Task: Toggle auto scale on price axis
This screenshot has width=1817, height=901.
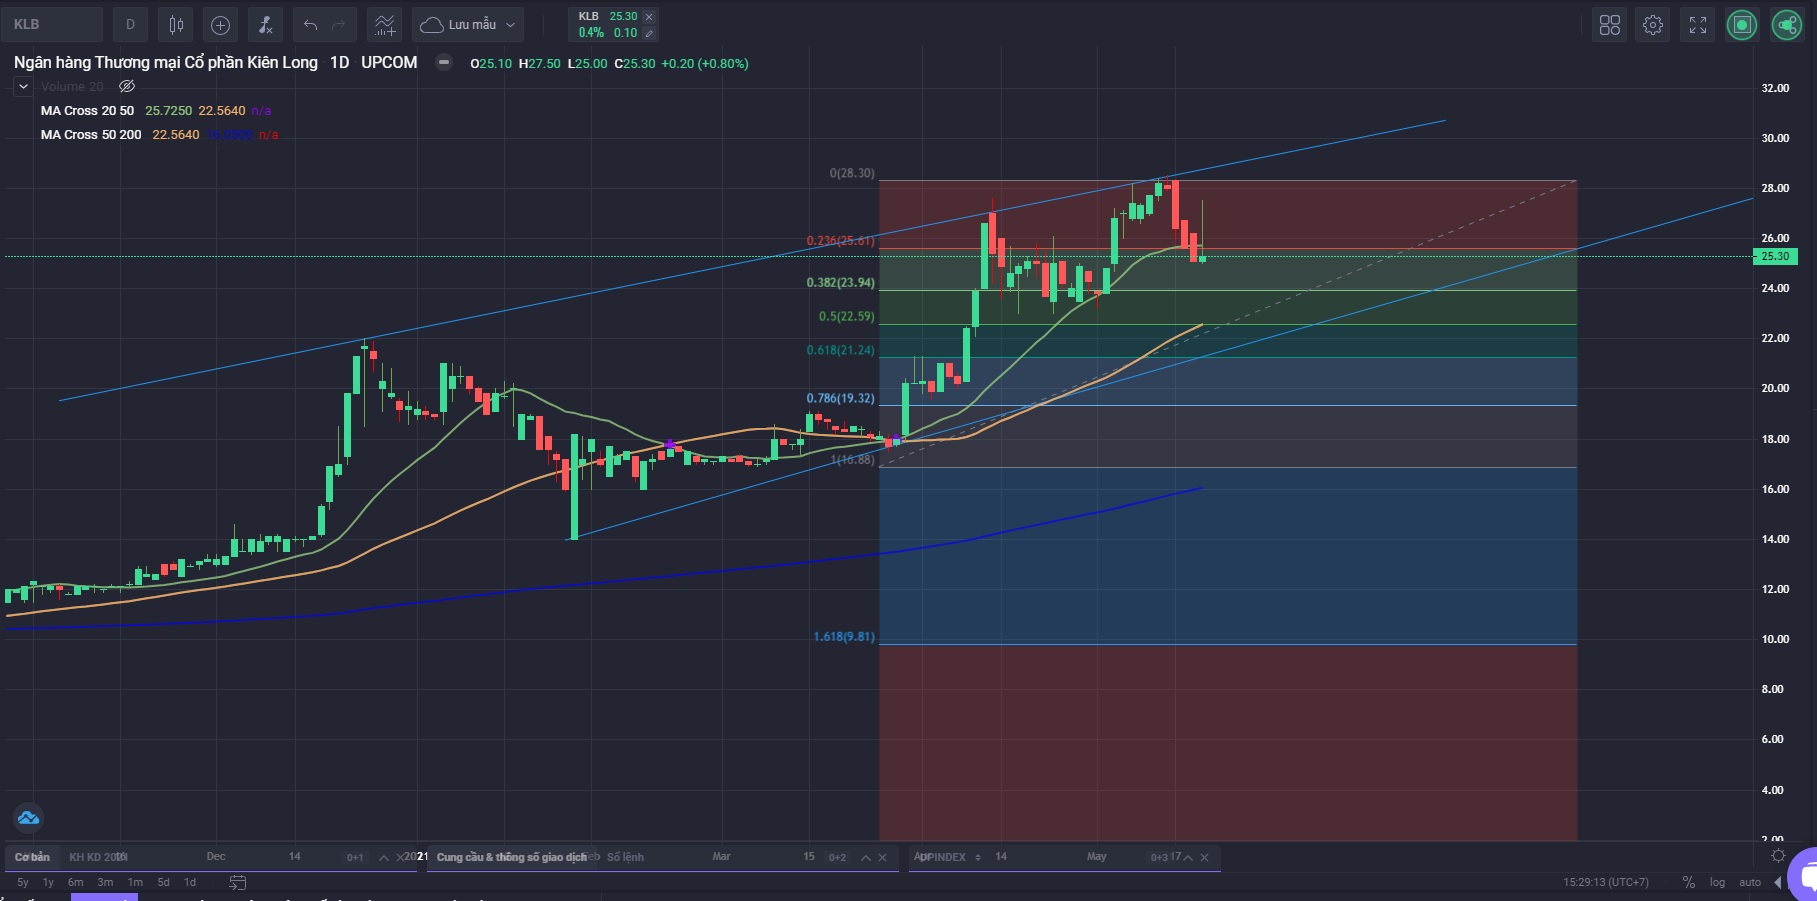Action: point(1749,882)
